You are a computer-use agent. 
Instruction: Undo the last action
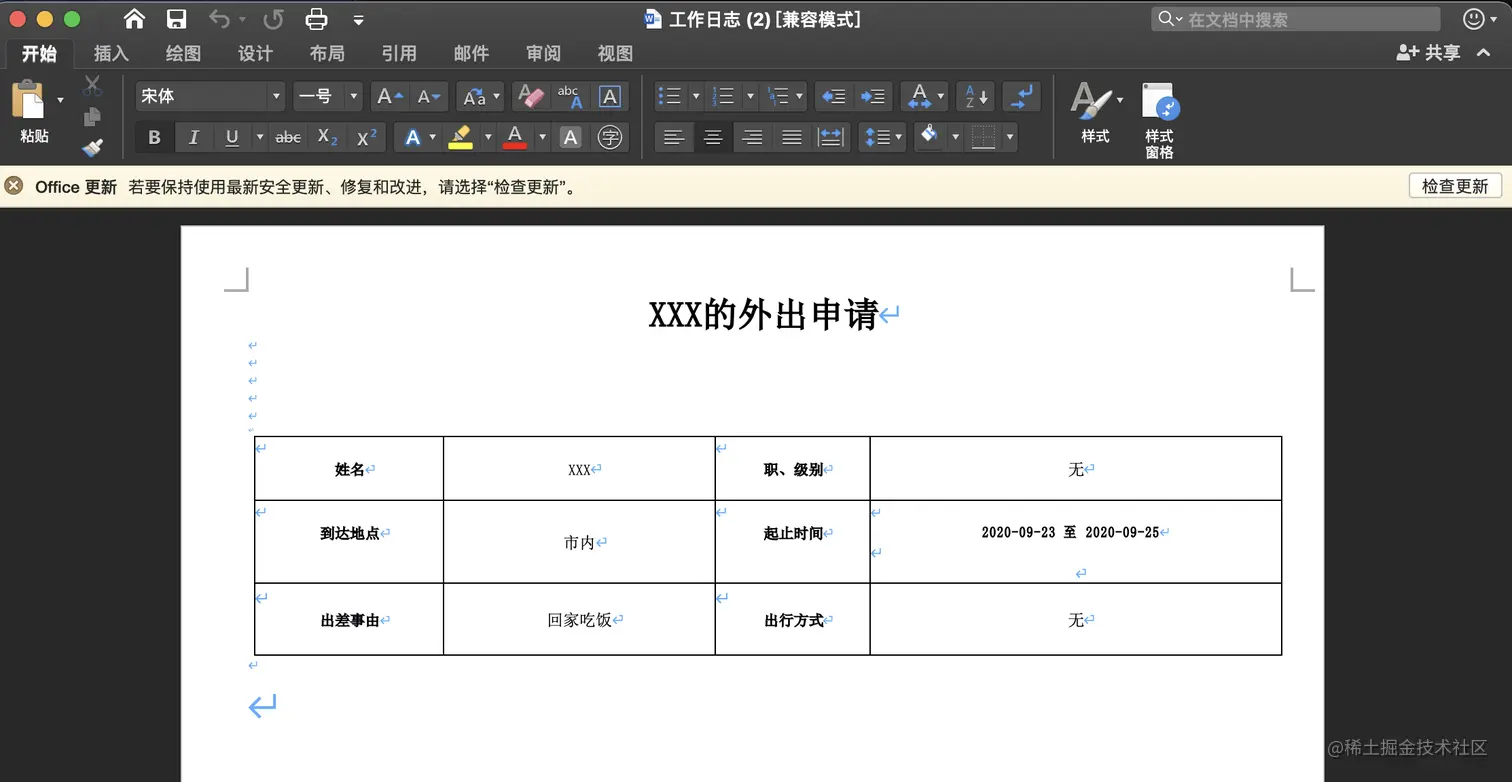pos(219,19)
